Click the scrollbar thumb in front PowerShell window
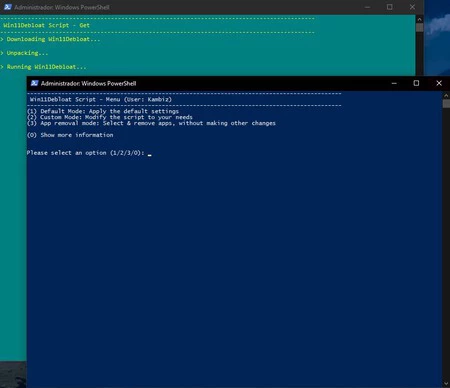This screenshot has width=450, height=388. point(446,104)
